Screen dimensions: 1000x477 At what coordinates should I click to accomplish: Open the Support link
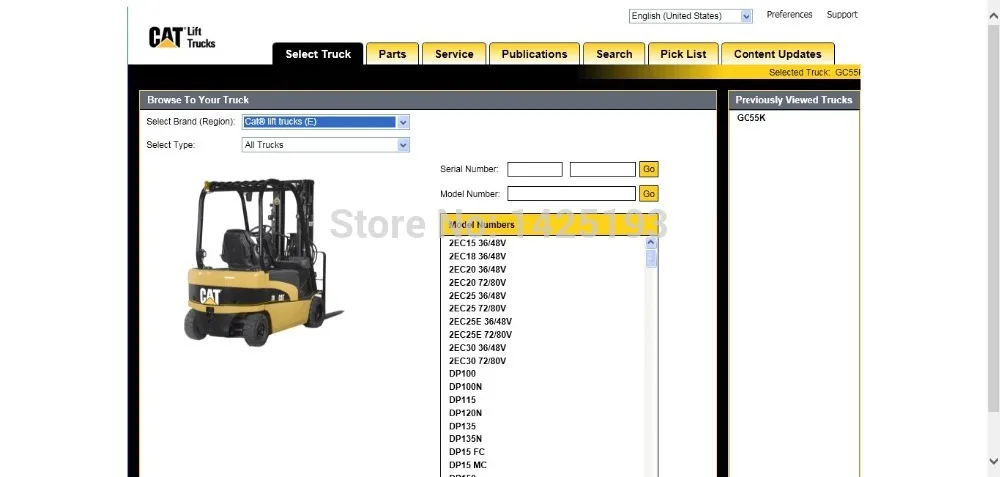click(842, 15)
